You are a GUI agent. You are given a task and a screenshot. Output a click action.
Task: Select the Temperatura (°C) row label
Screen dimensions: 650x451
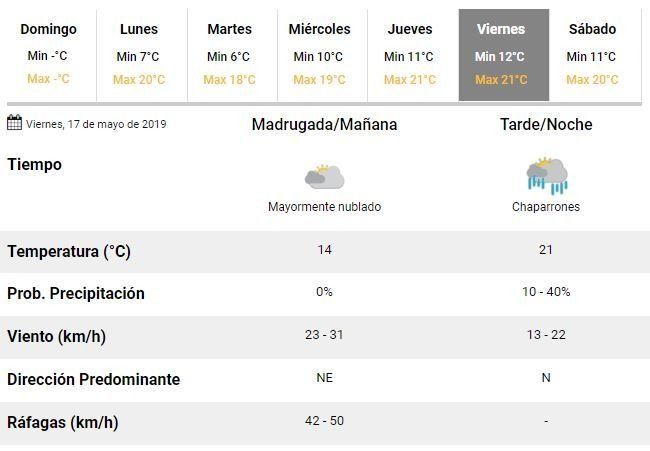point(69,252)
